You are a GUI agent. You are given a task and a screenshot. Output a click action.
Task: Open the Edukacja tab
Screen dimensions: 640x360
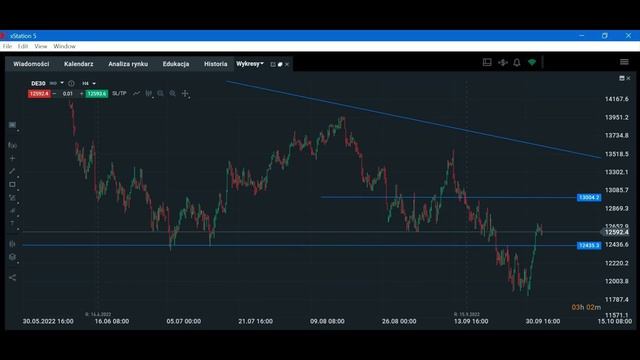(x=176, y=64)
